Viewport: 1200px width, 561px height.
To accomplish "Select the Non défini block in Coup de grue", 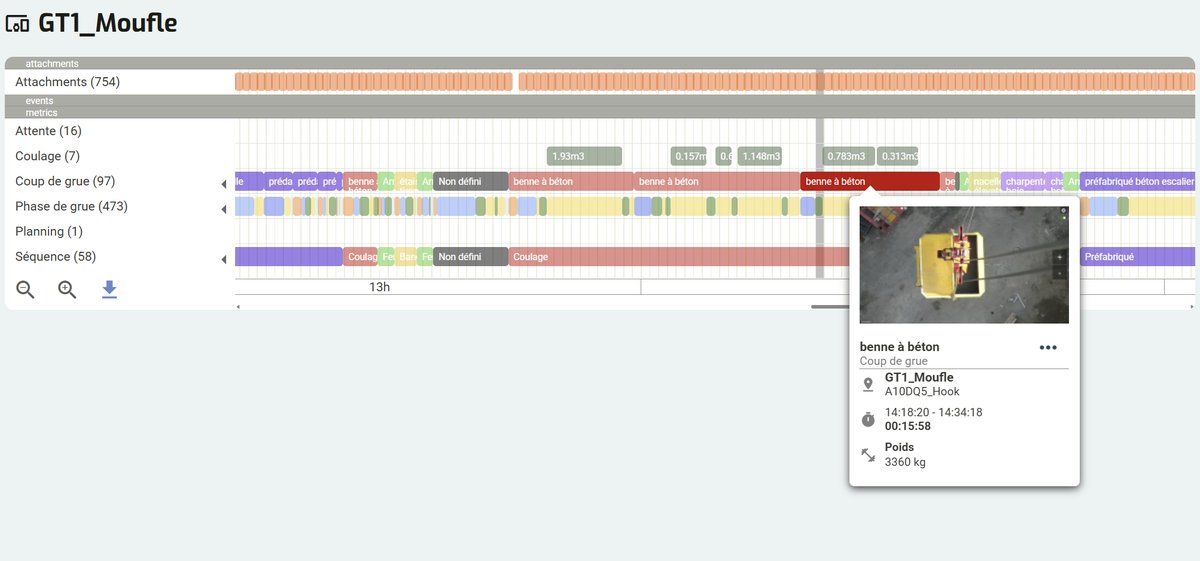I will pyautogui.click(x=471, y=181).
